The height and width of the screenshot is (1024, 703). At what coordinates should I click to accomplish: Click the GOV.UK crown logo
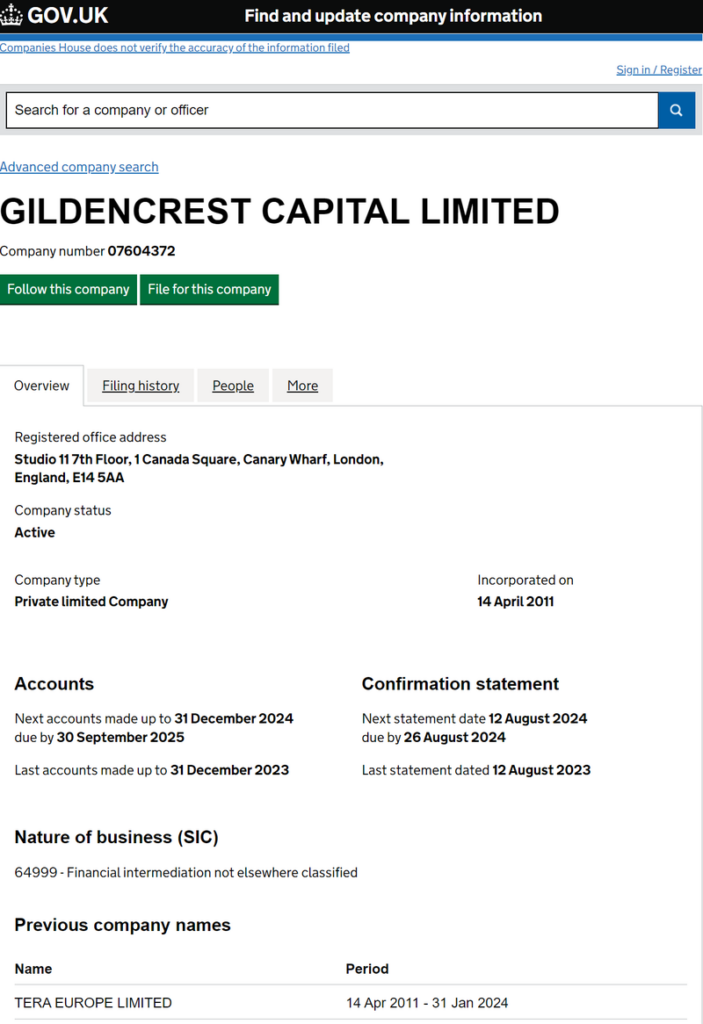coord(12,15)
